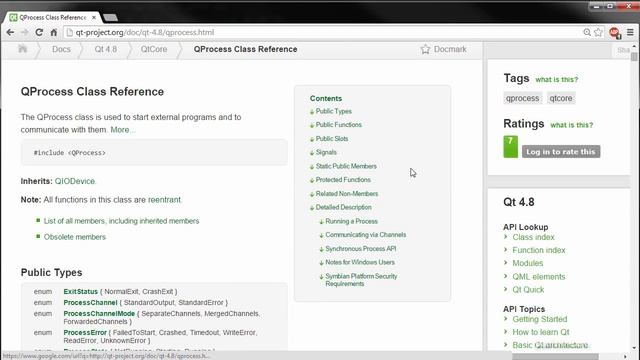The height and width of the screenshot is (360, 640).
Task: Click the green rating score 7 box
Action: [510, 147]
